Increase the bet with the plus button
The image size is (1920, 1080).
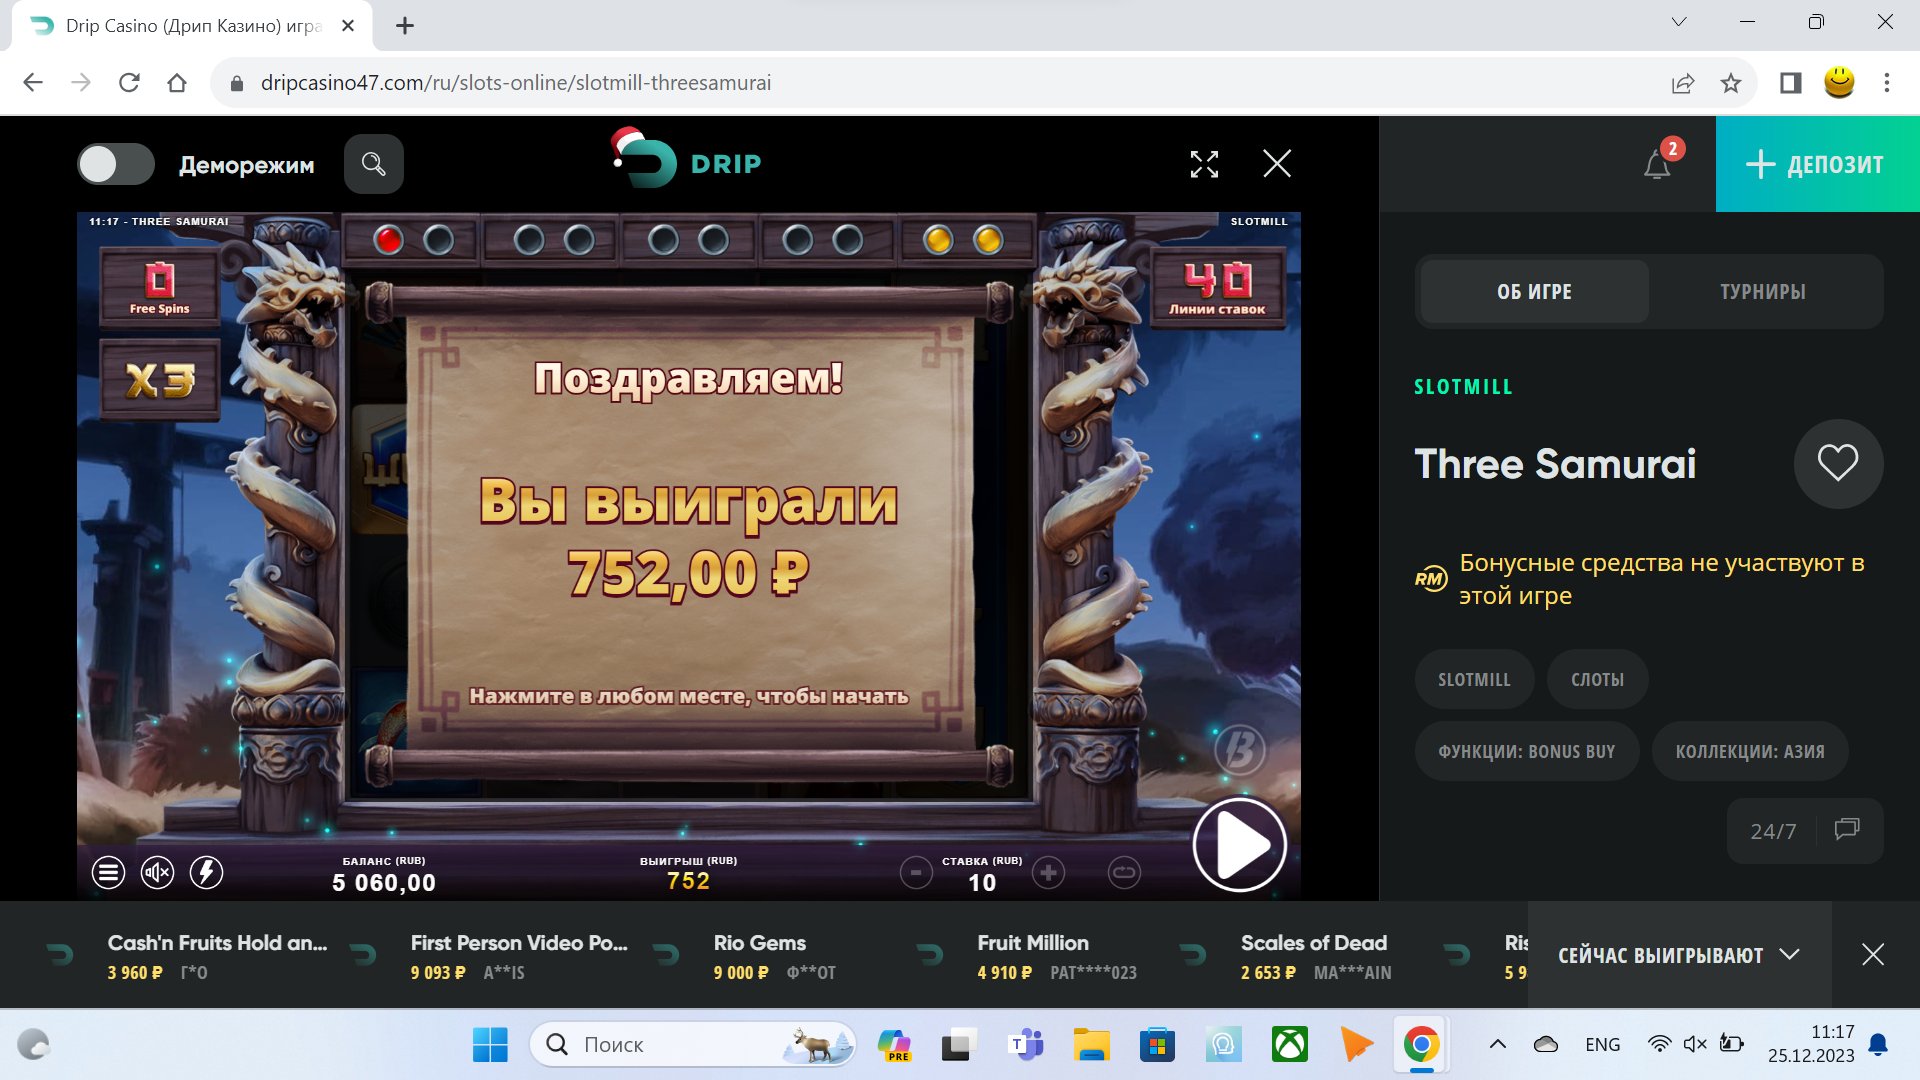[1048, 873]
